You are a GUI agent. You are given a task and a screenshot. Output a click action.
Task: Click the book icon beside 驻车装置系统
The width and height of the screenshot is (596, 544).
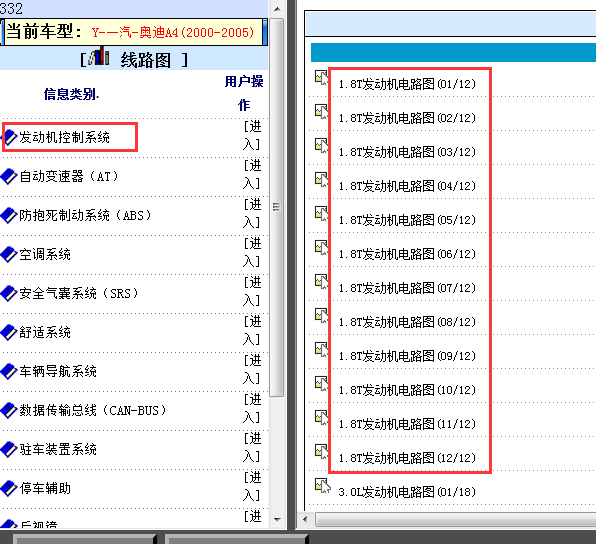pos(9,449)
